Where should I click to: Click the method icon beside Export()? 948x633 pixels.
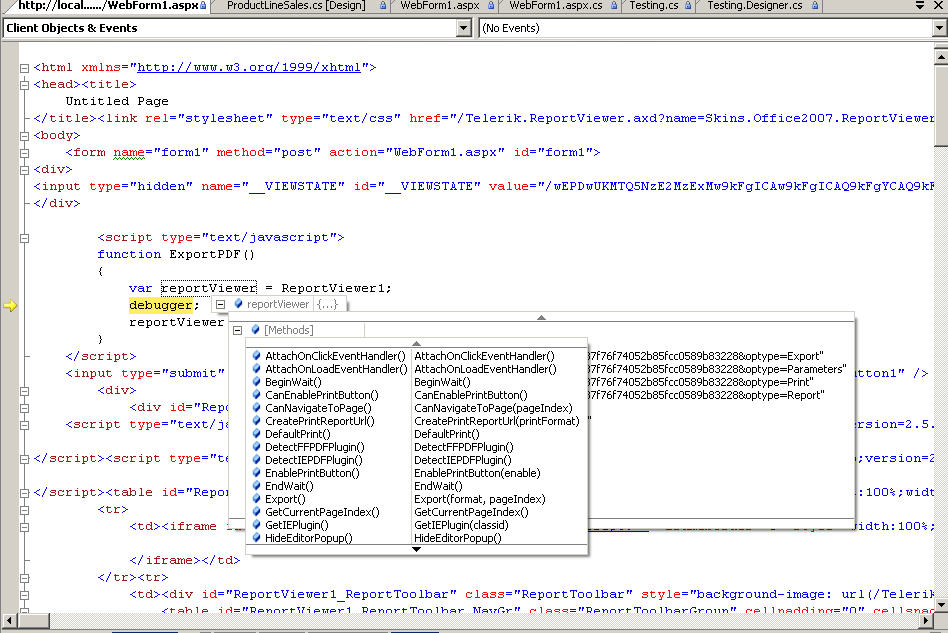256,499
